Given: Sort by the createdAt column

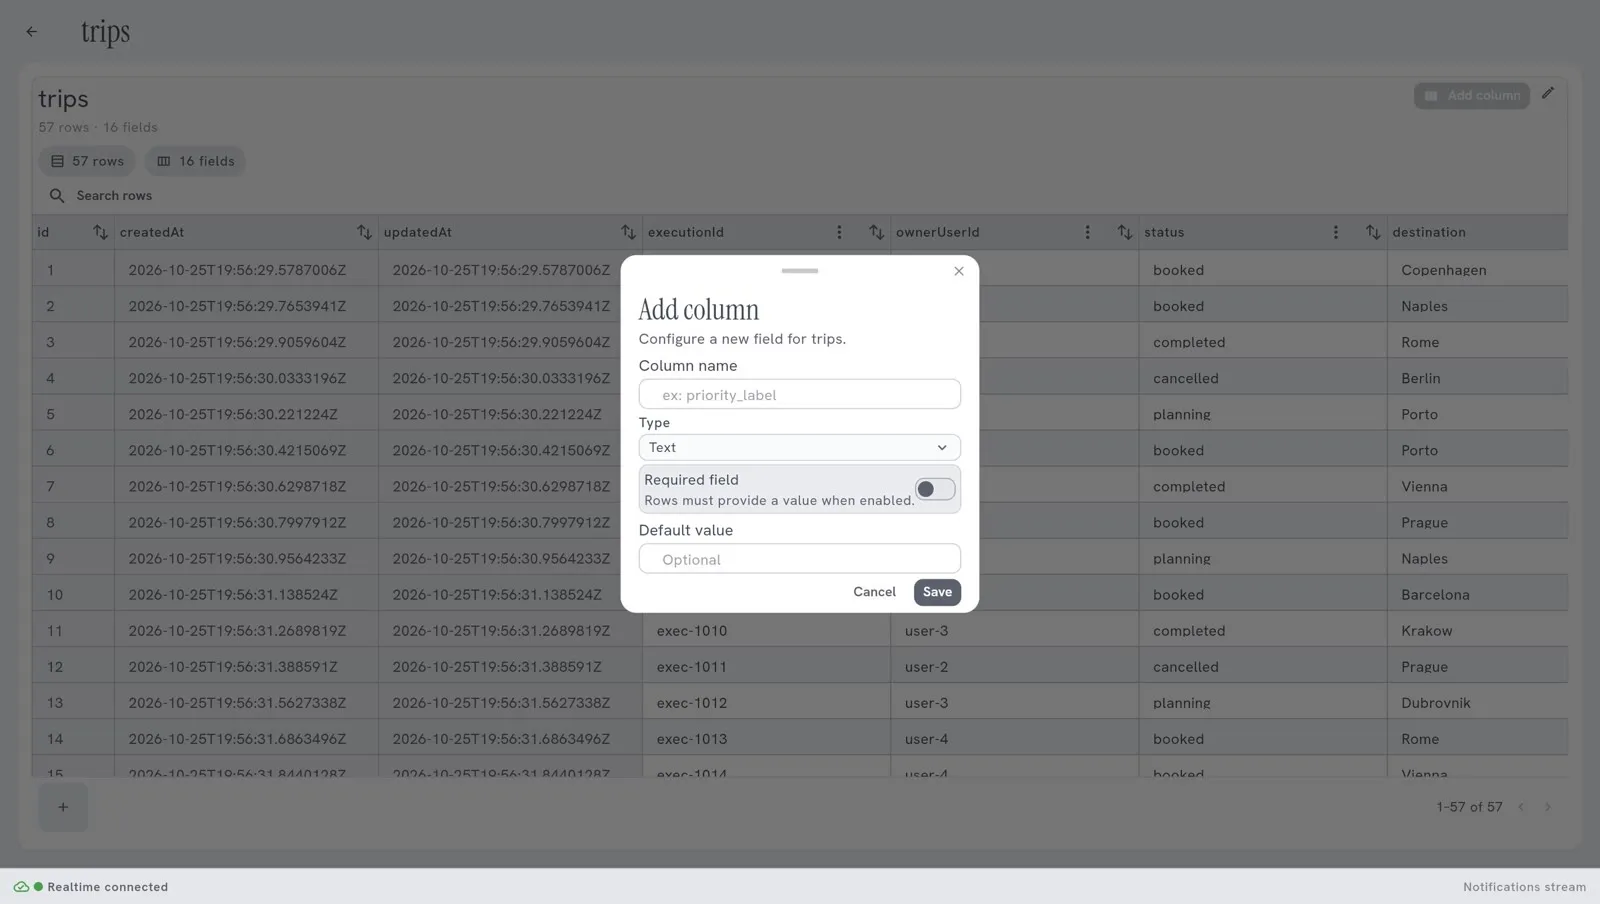Looking at the screenshot, I should tap(364, 232).
